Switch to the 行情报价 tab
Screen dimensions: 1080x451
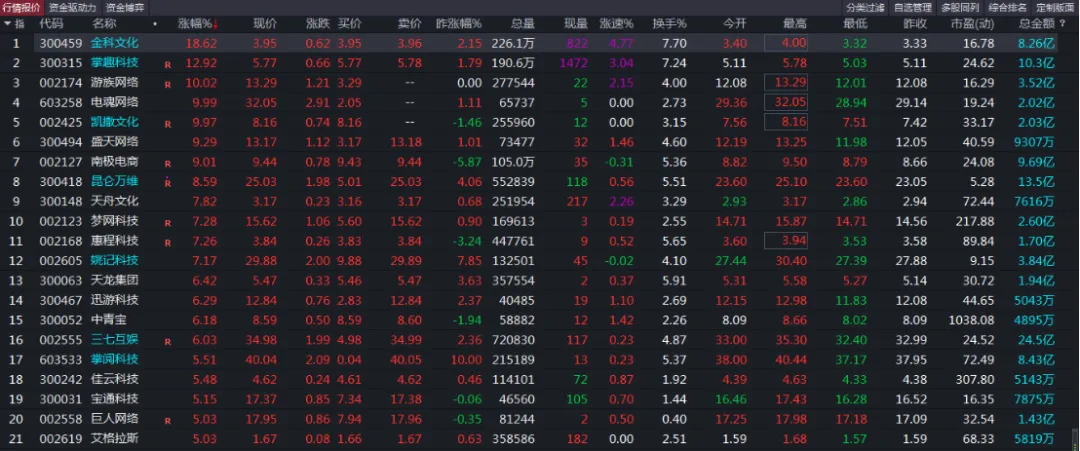(x=22, y=8)
